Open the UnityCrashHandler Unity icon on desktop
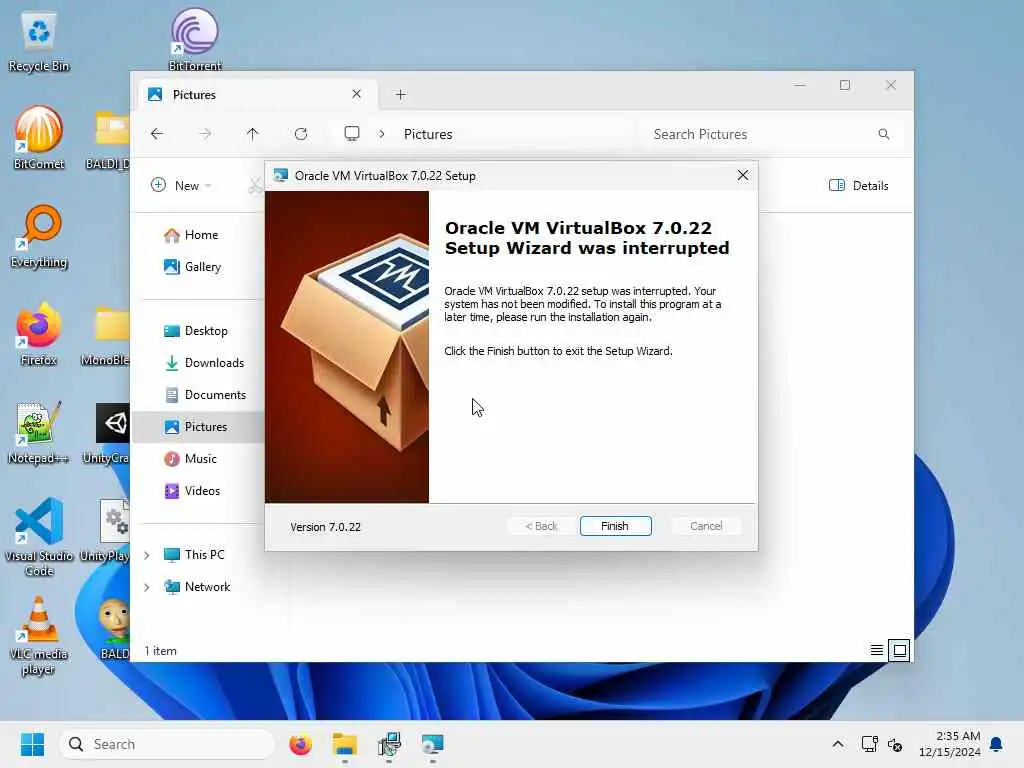The height and width of the screenshot is (768, 1024). 108,432
